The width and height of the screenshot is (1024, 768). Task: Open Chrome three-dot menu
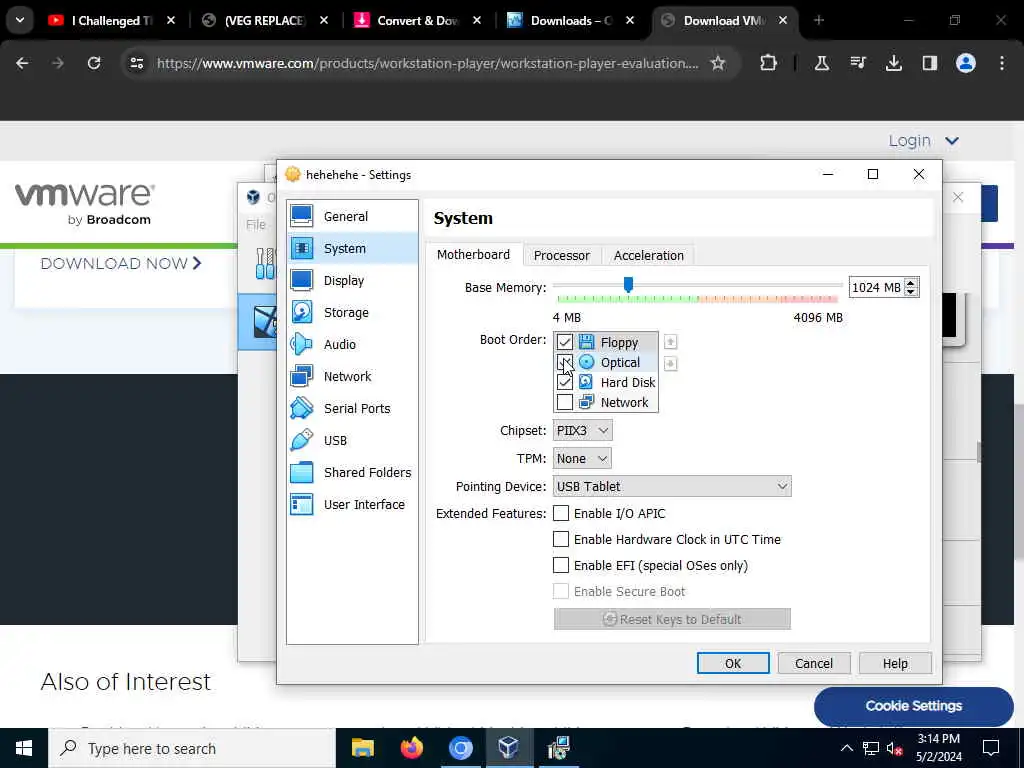(x=1002, y=63)
